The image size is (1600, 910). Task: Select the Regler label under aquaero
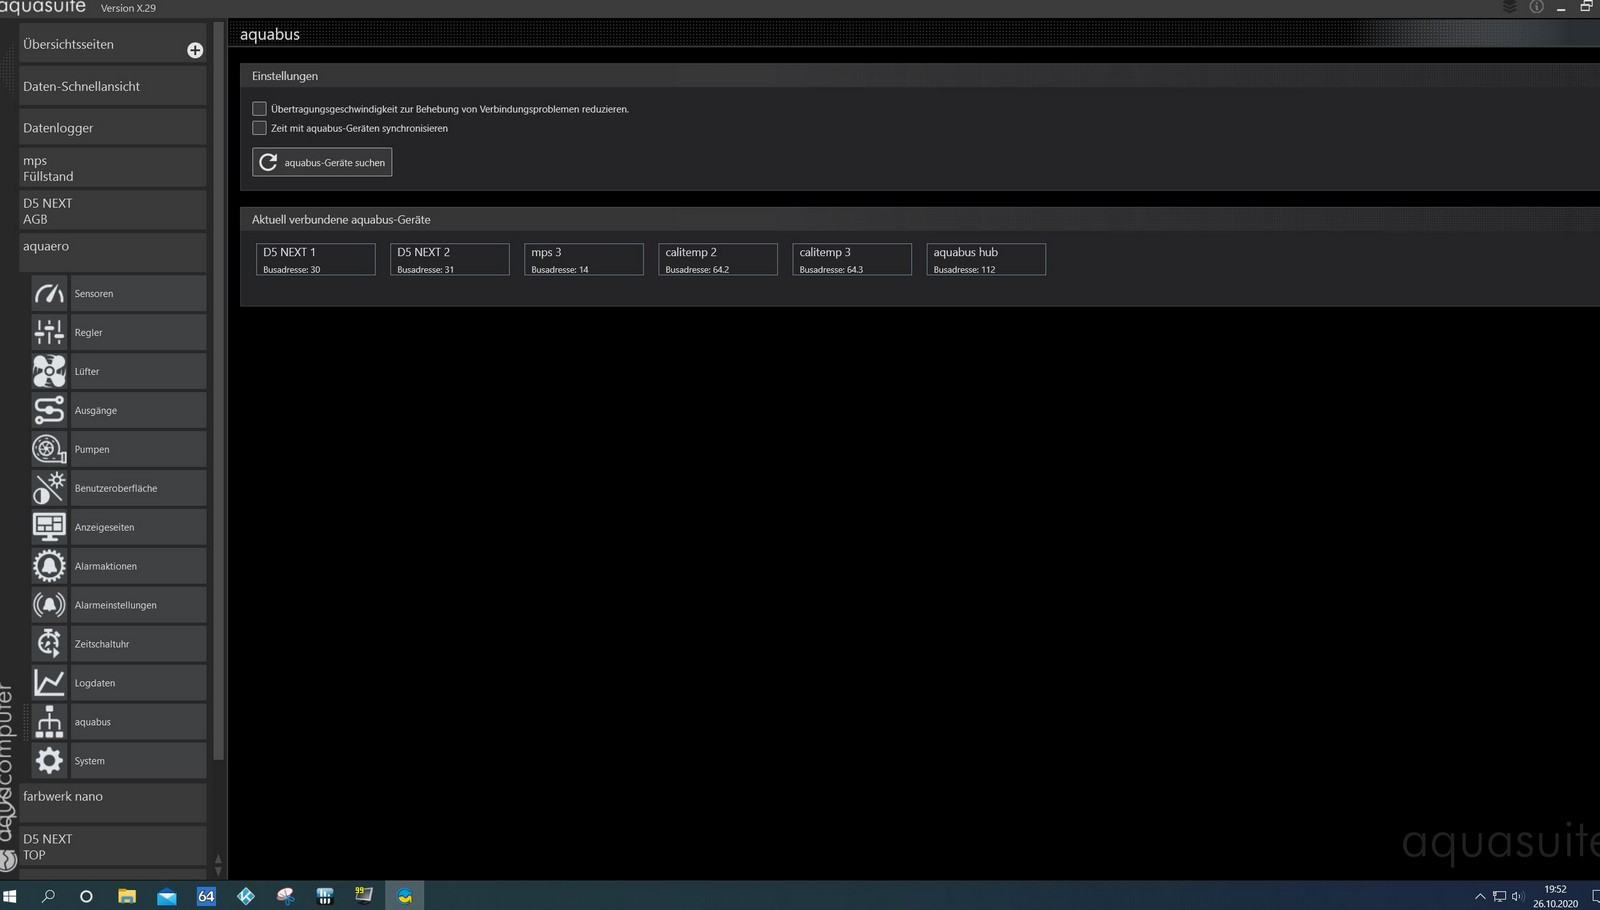[138, 332]
